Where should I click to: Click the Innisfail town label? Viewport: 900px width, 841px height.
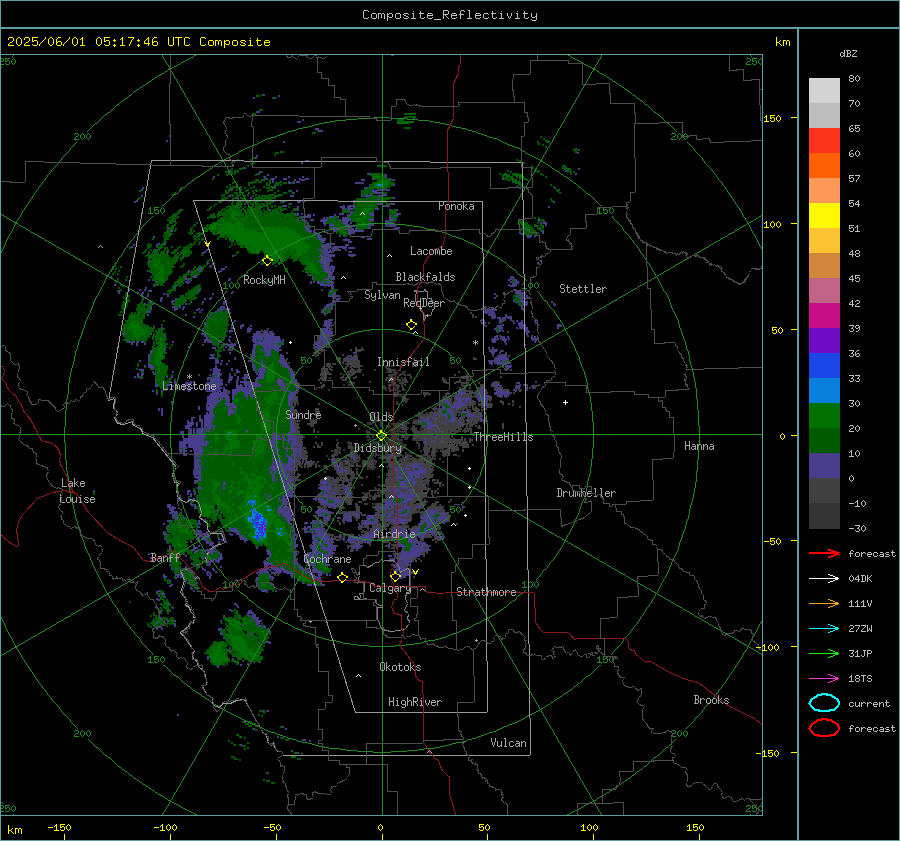[403, 362]
